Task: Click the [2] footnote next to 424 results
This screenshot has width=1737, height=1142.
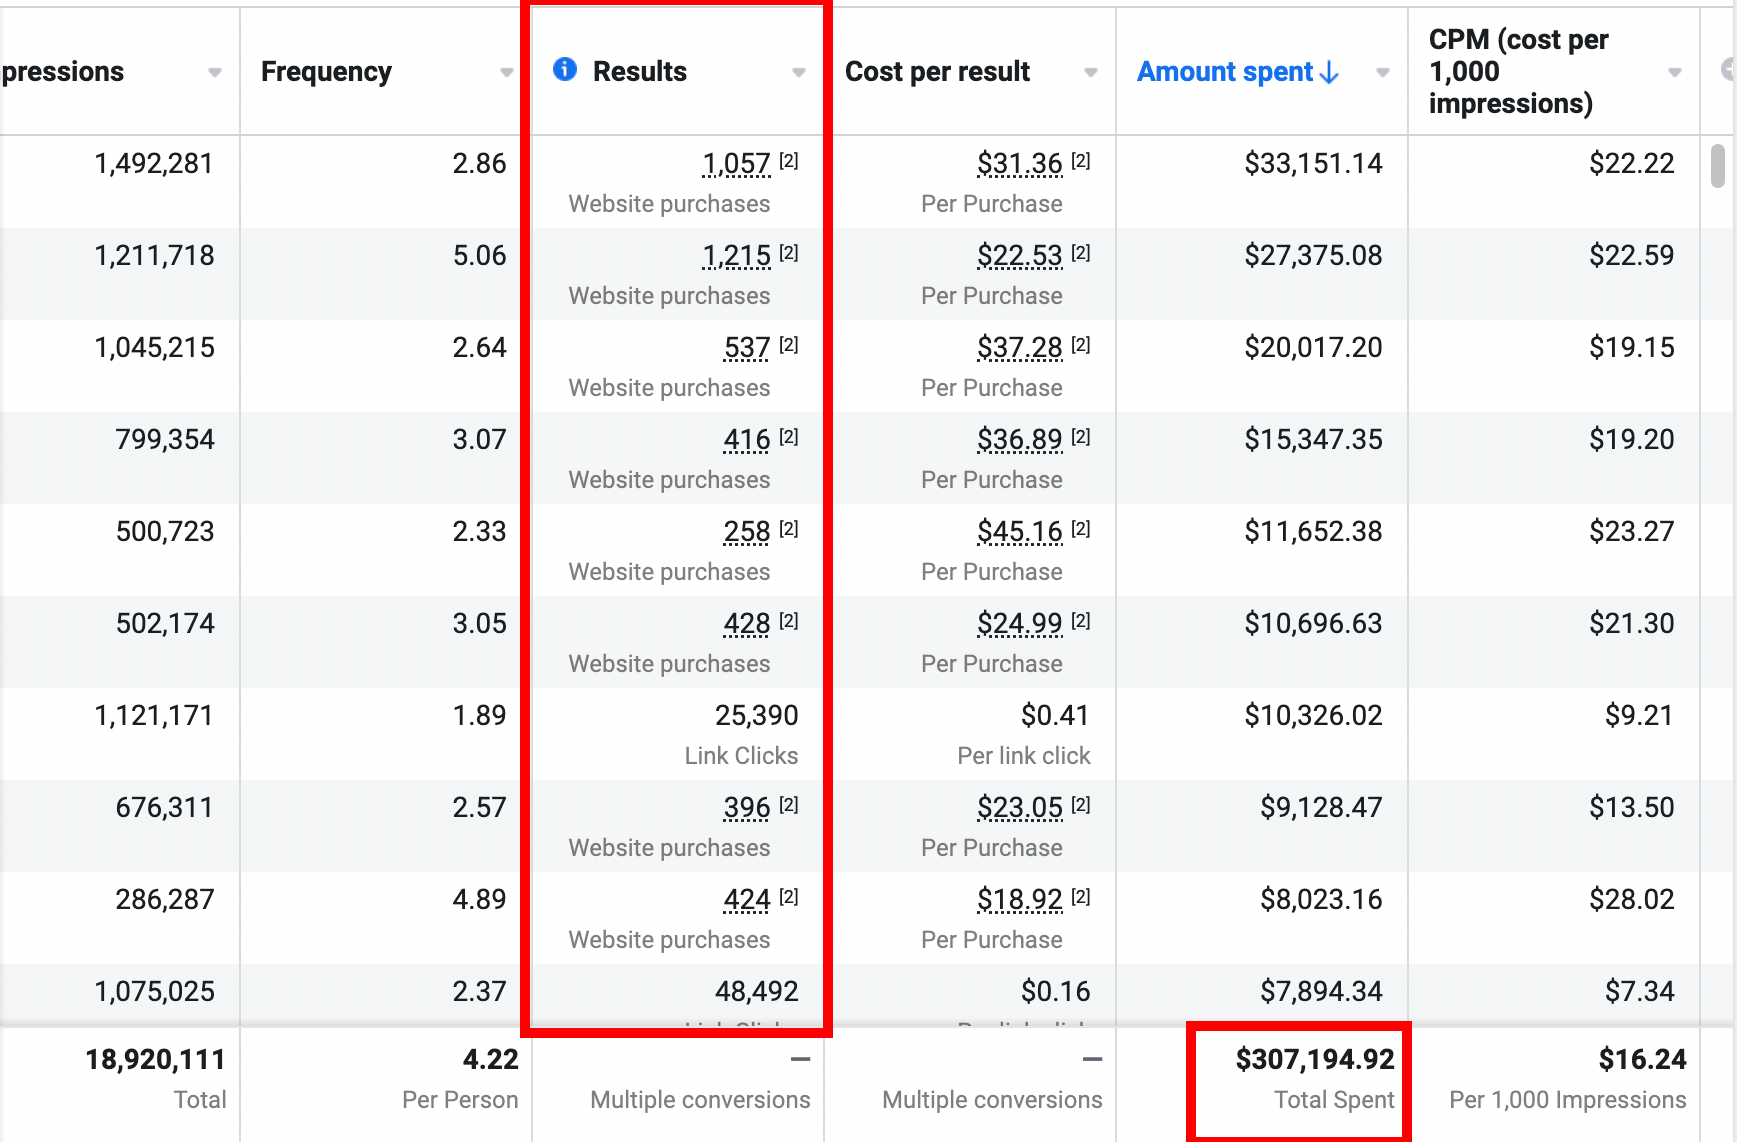Action: coord(789,897)
